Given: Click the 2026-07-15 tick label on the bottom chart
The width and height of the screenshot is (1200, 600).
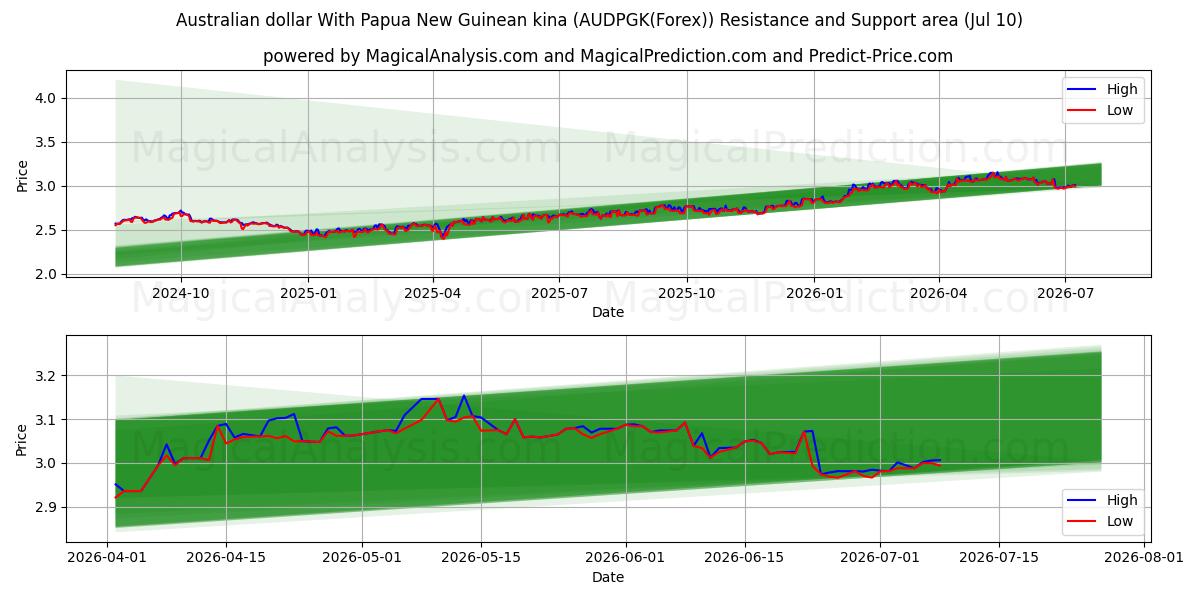Looking at the screenshot, I should click(999, 559).
